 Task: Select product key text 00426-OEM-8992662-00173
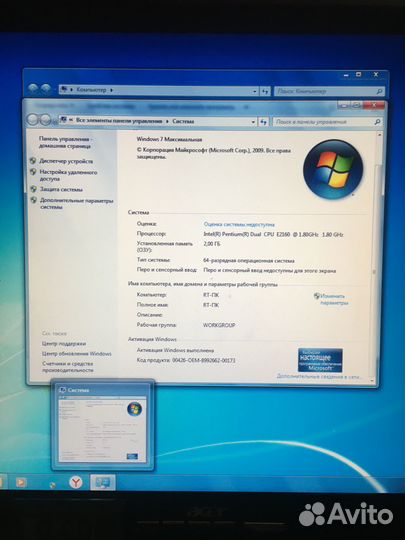click(204, 360)
